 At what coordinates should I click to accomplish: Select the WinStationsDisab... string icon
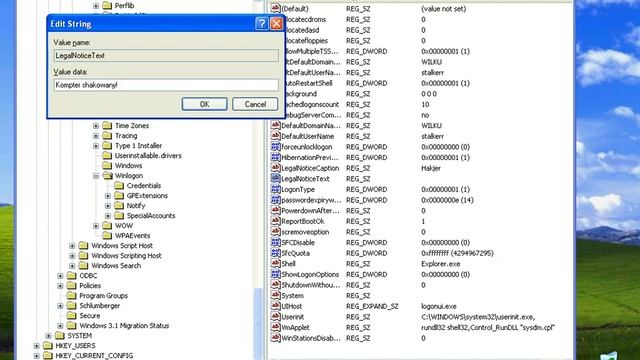pyautogui.click(x=276, y=338)
